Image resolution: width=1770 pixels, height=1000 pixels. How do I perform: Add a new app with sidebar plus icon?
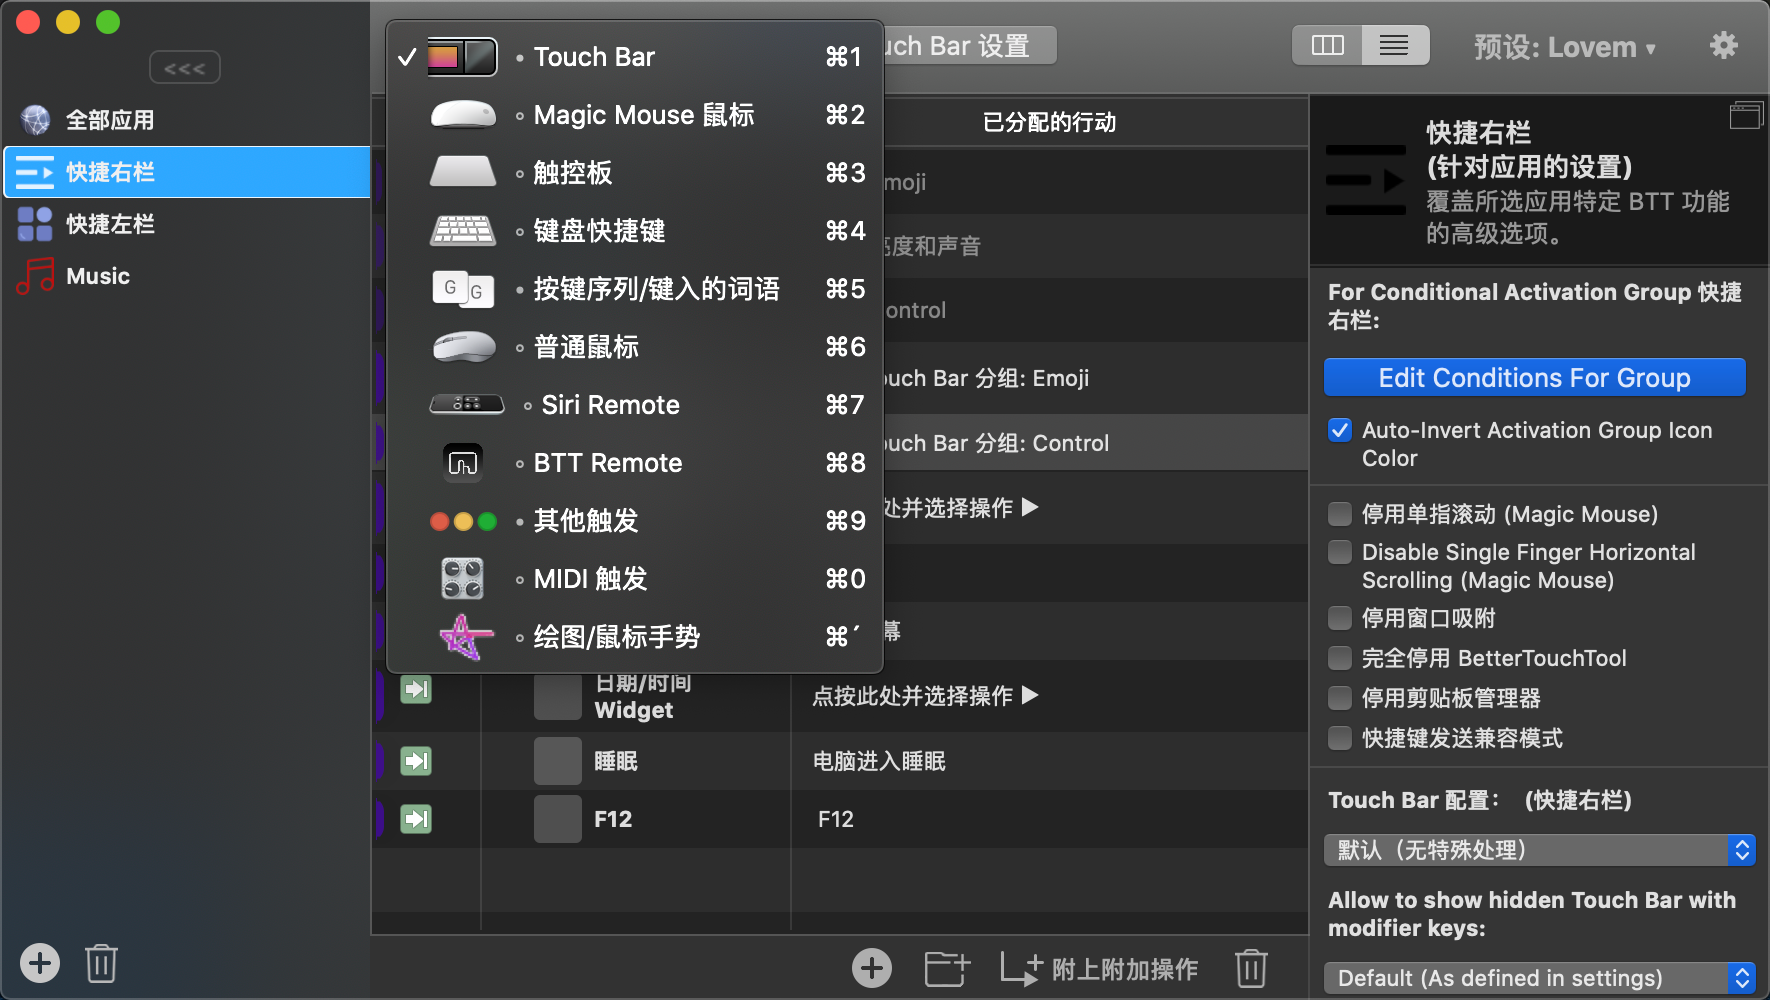tap(40, 964)
